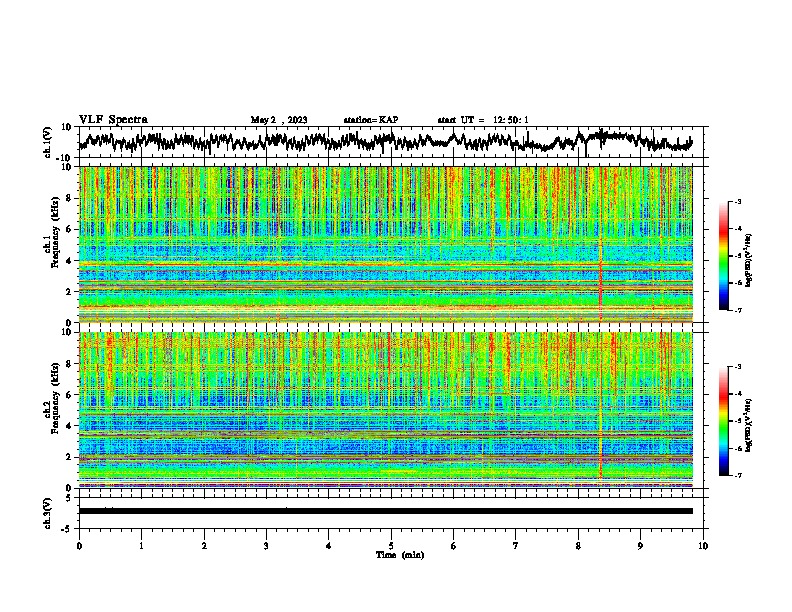Click the "9" tick on the time axis
Screen dimensions: 792x612
640,546
